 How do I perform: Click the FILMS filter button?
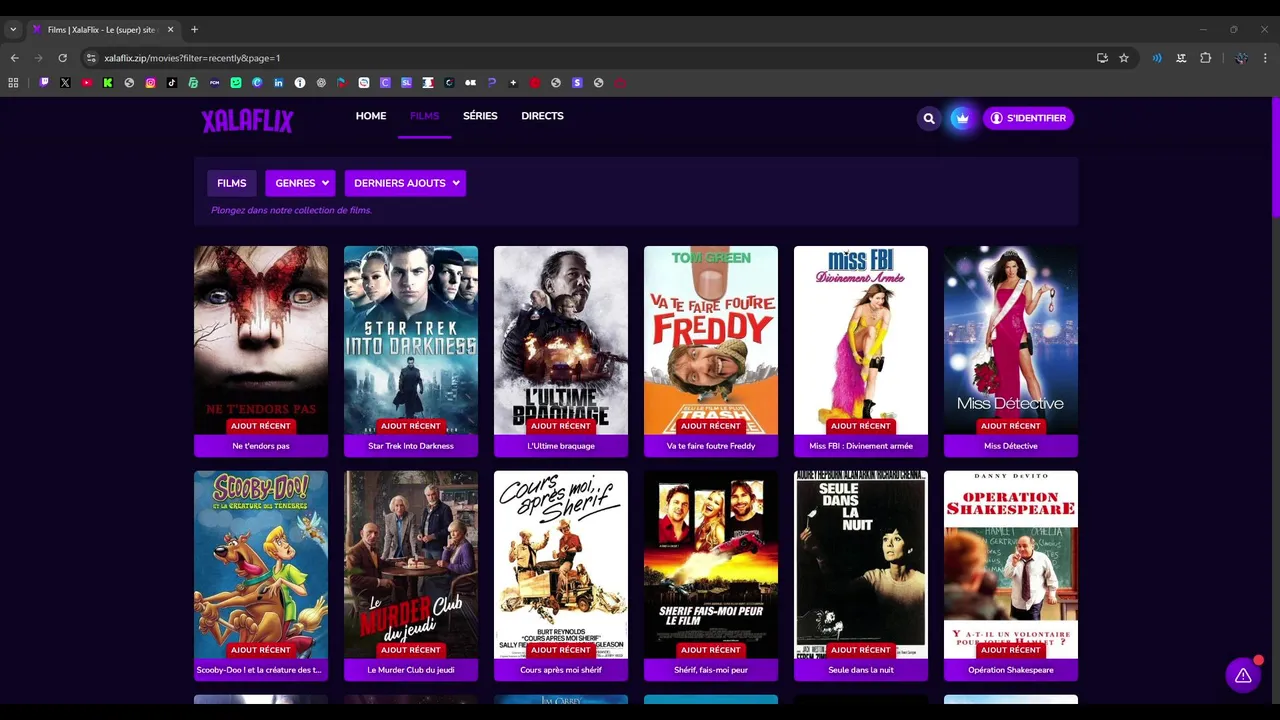pyautogui.click(x=231, y=183)
